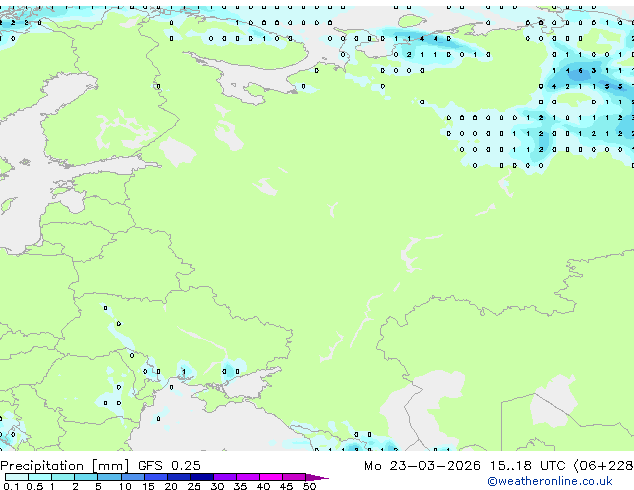
Task: Select the lightest 0.1–0.5 mm legend swatch
Action: coord(17,477)
